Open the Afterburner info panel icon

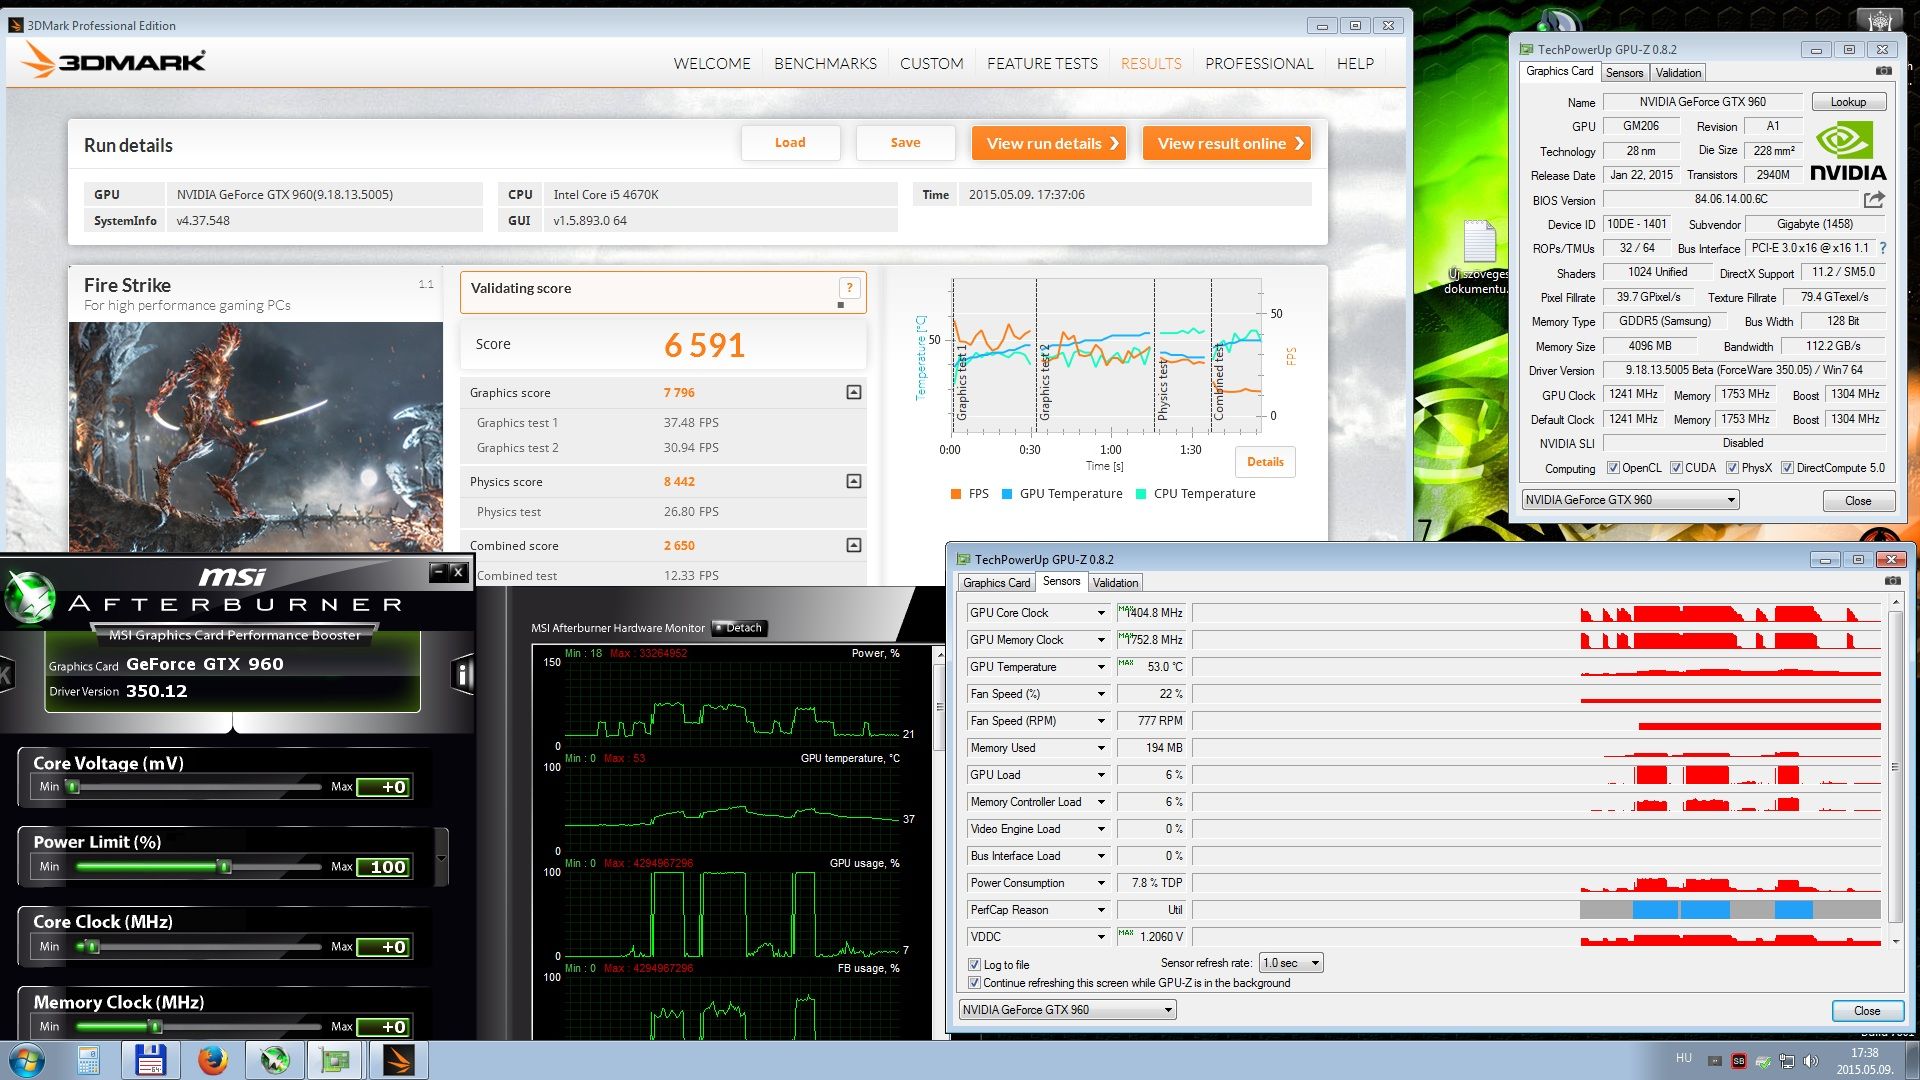(x=462, y=675)
